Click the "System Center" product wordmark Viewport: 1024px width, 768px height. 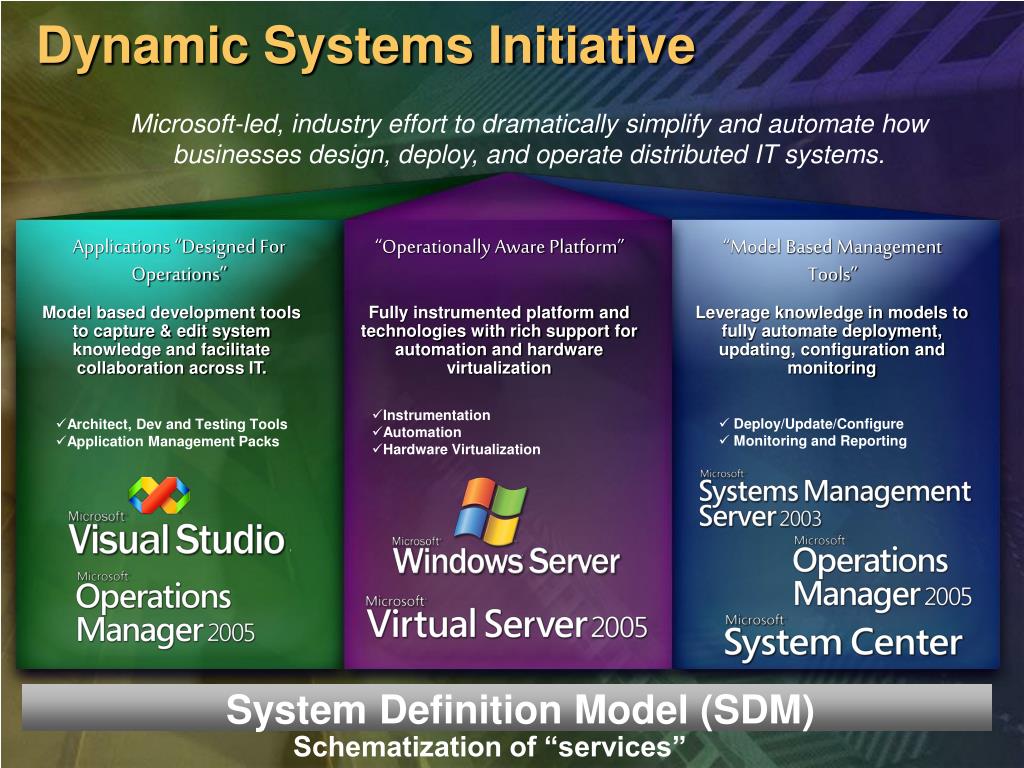point(843,638)
